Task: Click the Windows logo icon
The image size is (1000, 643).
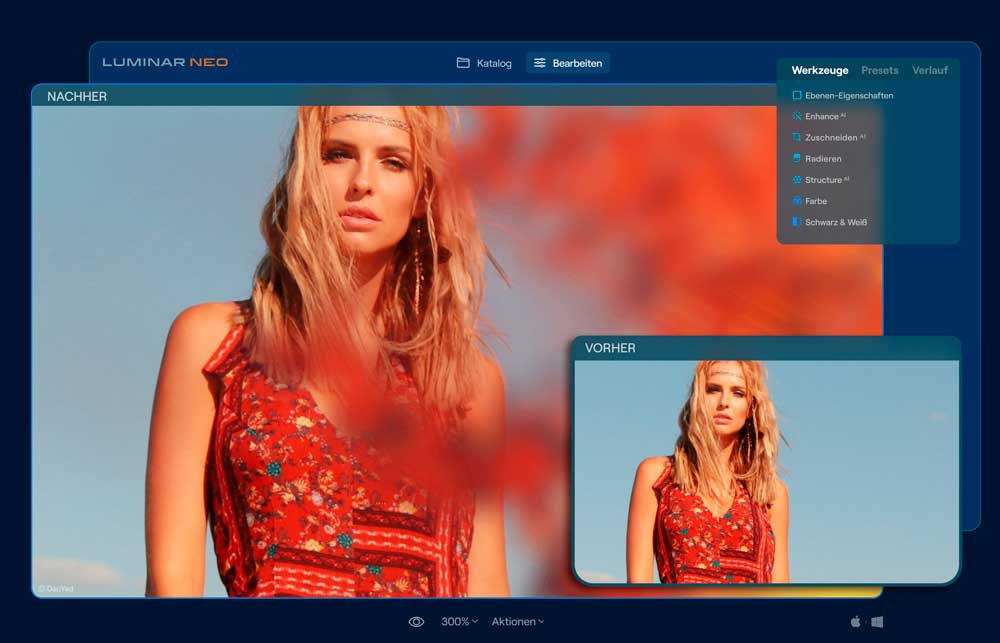Action: (x=878, y=622)
